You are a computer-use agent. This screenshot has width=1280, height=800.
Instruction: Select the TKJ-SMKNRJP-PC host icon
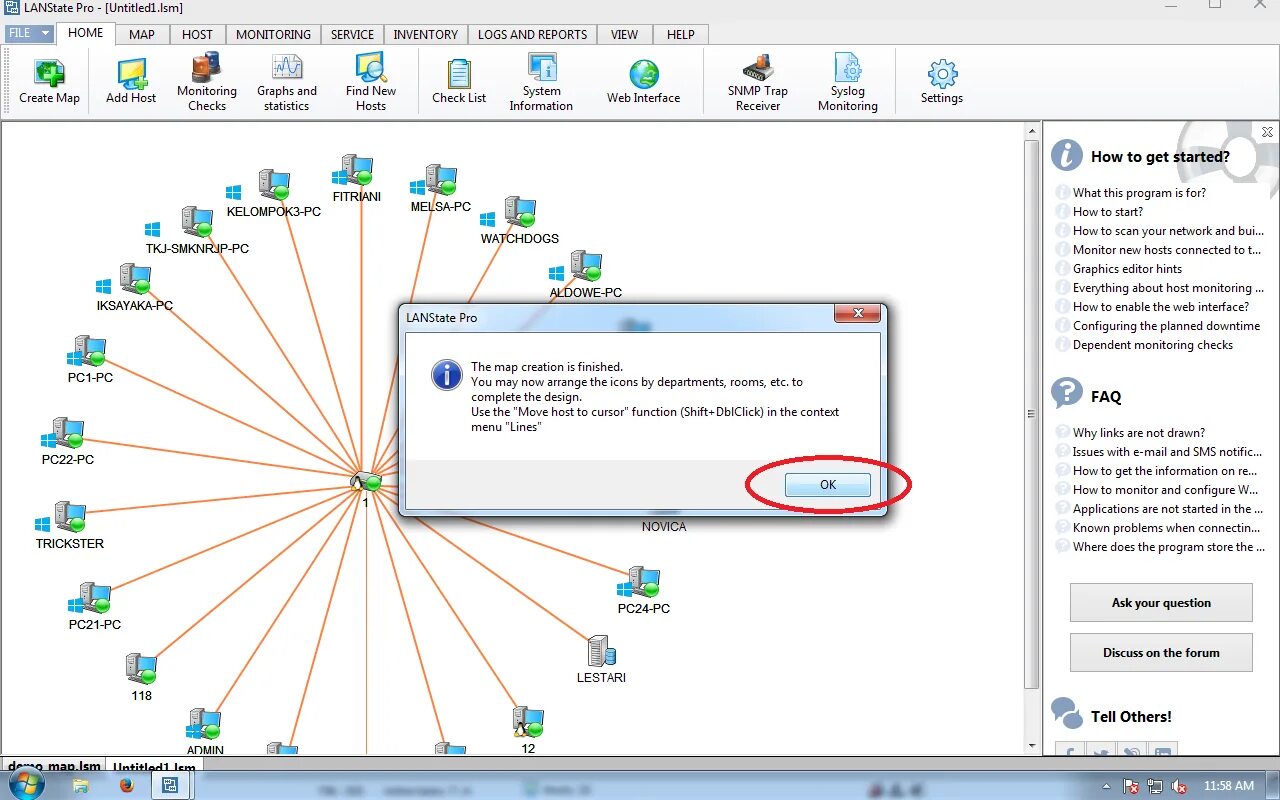(197, 222)
